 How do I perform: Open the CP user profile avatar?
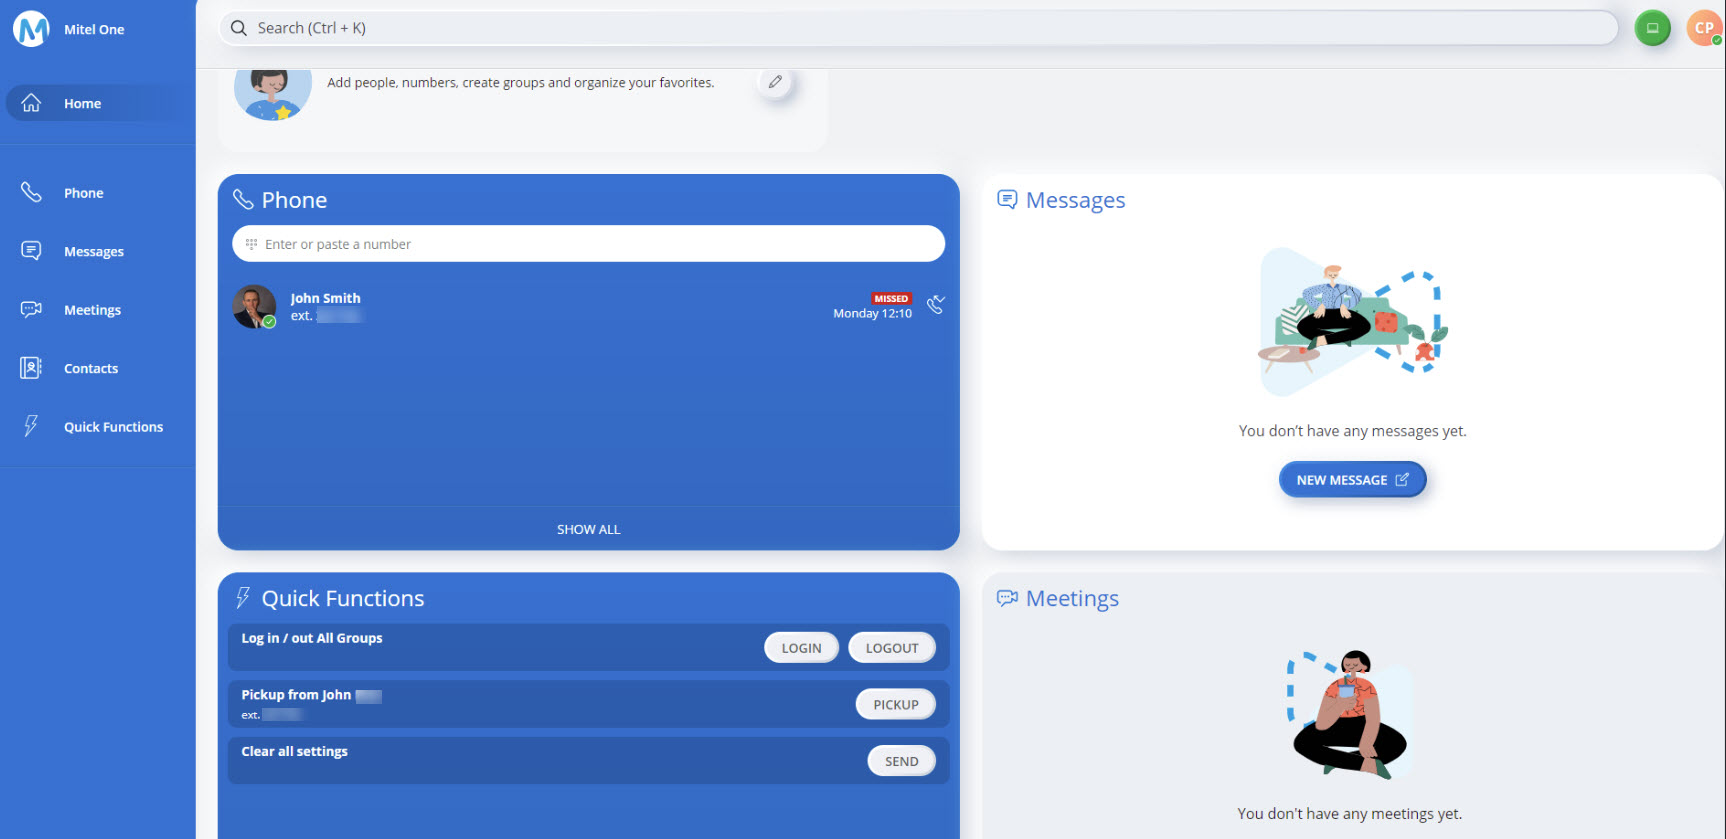(x=1703, y=28)
